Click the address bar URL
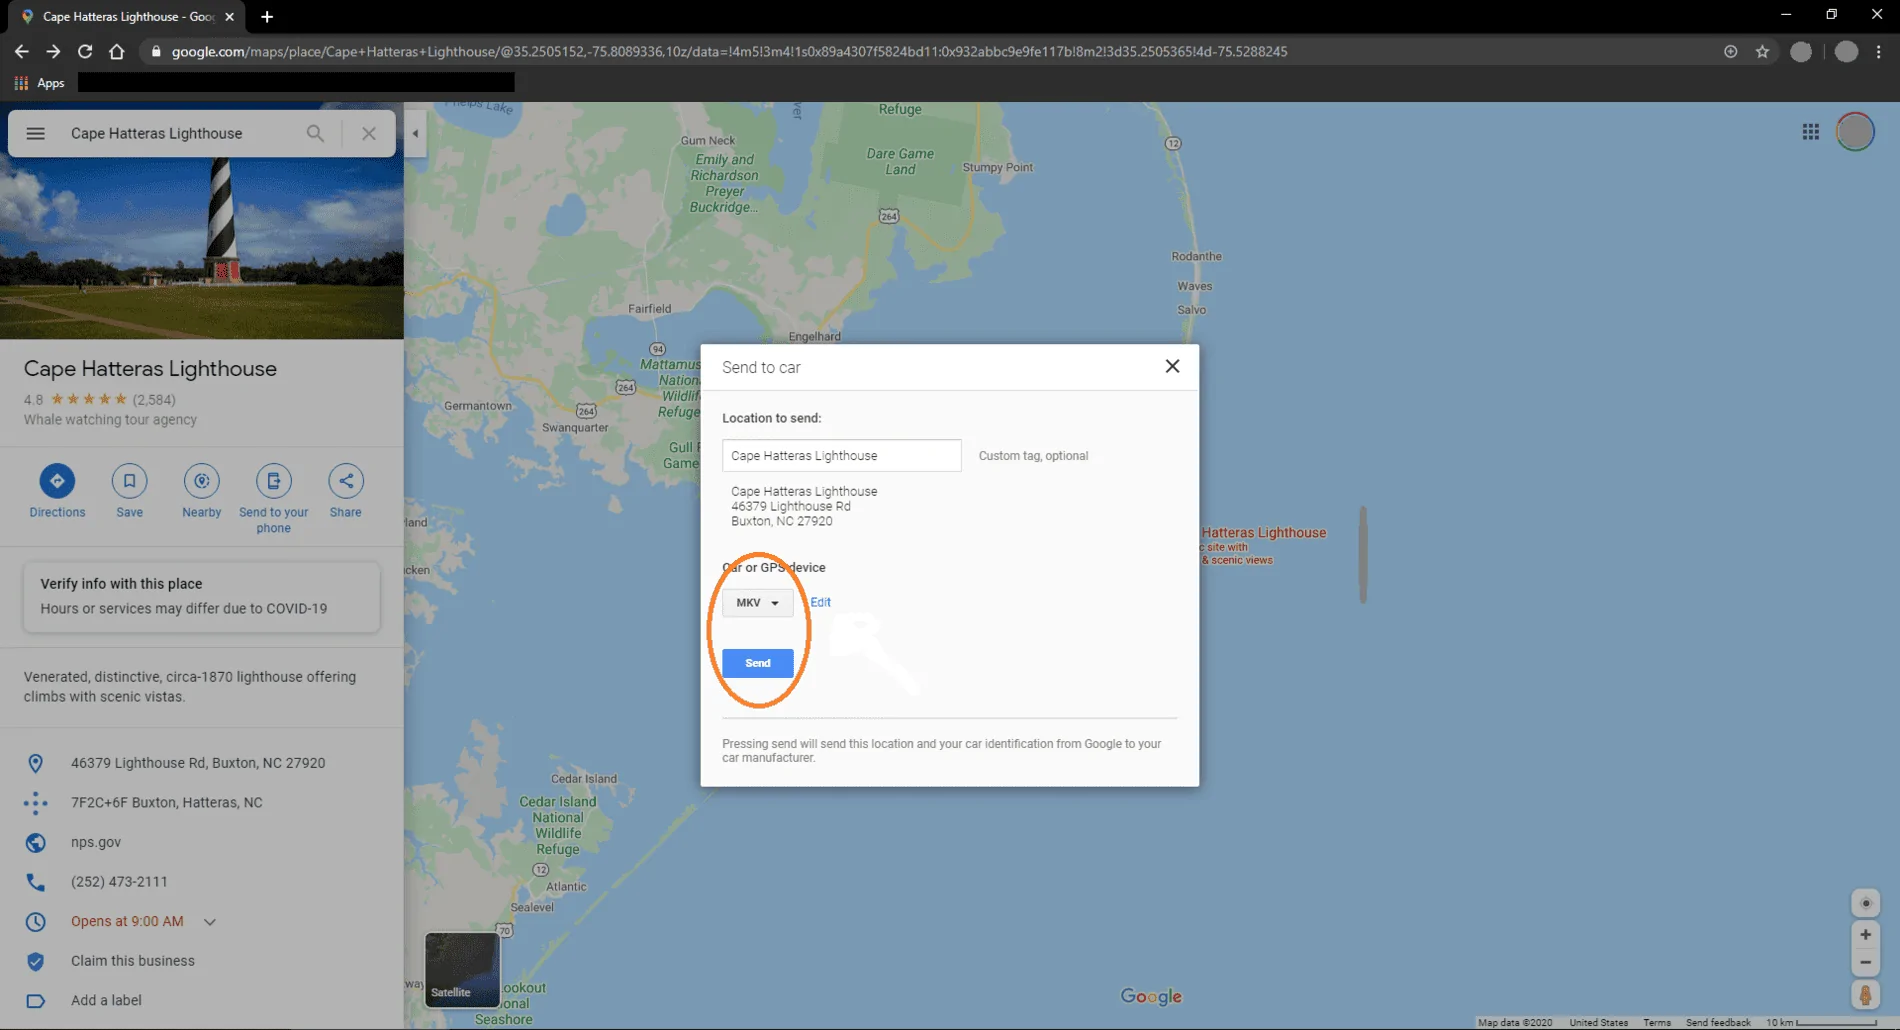1900x1030 pixels. [x=729, y=51]
